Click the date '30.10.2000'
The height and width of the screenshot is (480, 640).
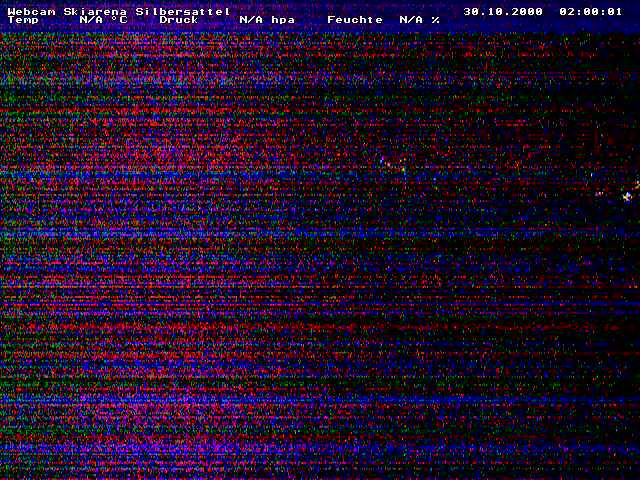click(503, 11)
